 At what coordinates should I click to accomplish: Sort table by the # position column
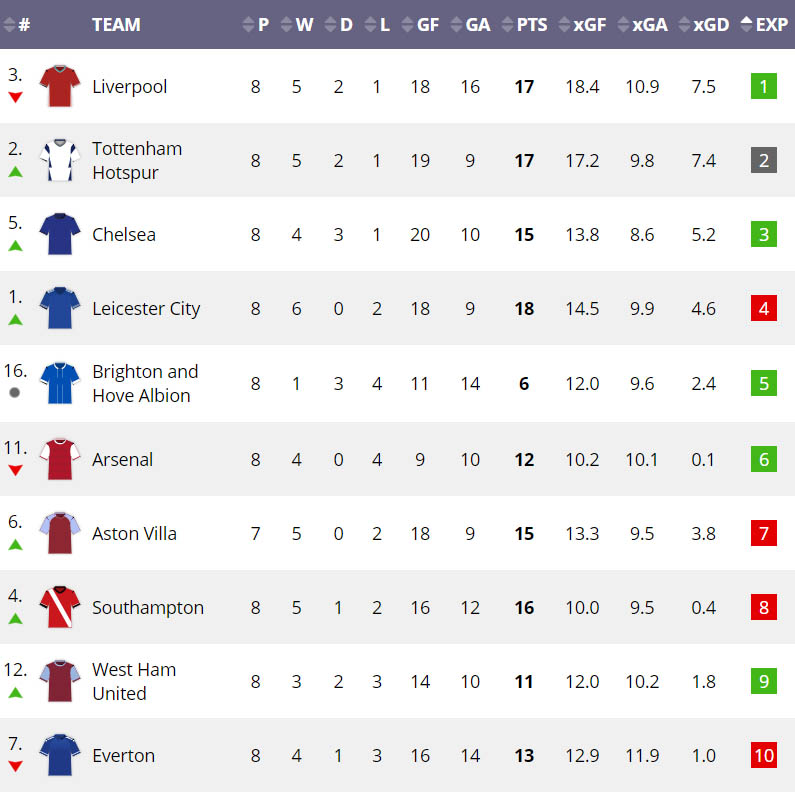(x=18, y=25)
